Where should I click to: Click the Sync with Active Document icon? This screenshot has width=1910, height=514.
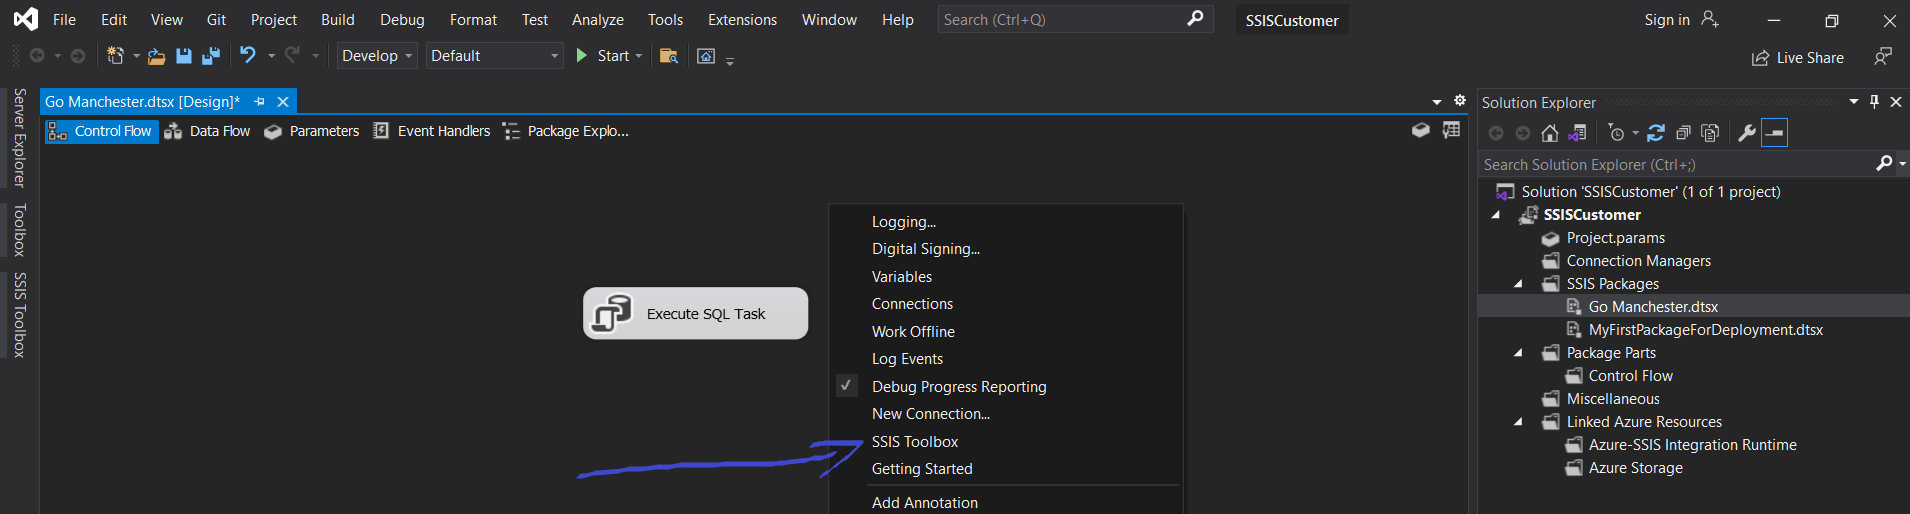(1656, 133)
